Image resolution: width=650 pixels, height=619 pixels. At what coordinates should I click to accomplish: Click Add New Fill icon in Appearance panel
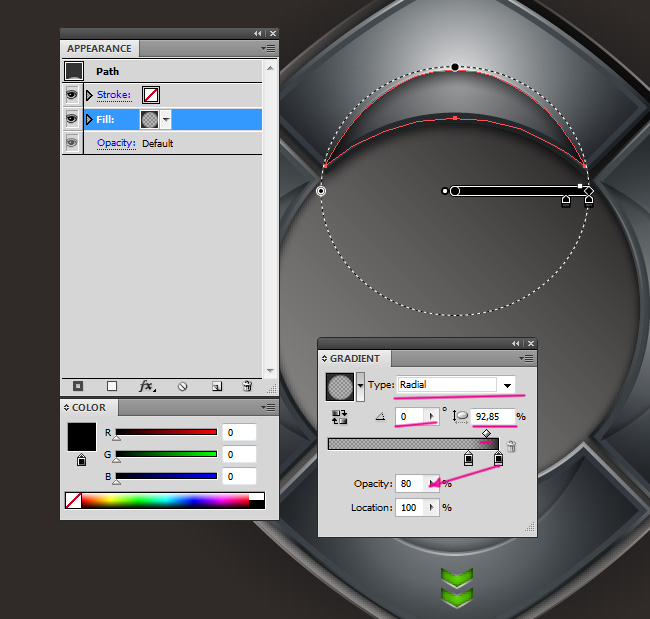click(112, 386)
